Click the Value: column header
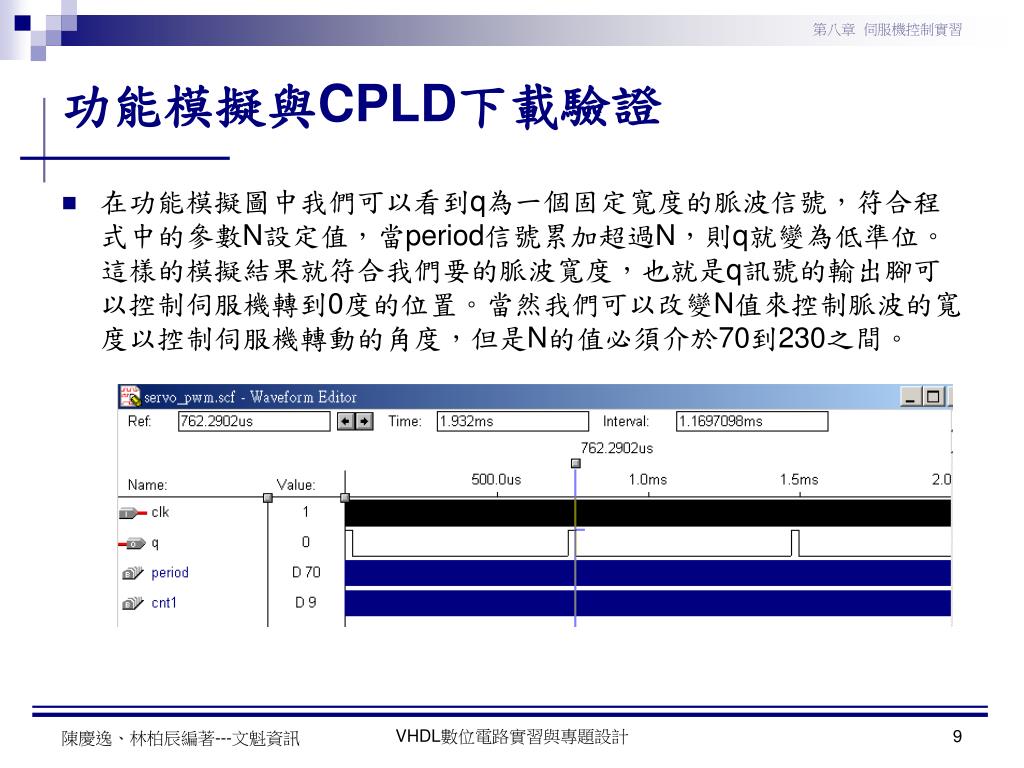Screen dimensions: 1024x768 [x=296, y=485]
